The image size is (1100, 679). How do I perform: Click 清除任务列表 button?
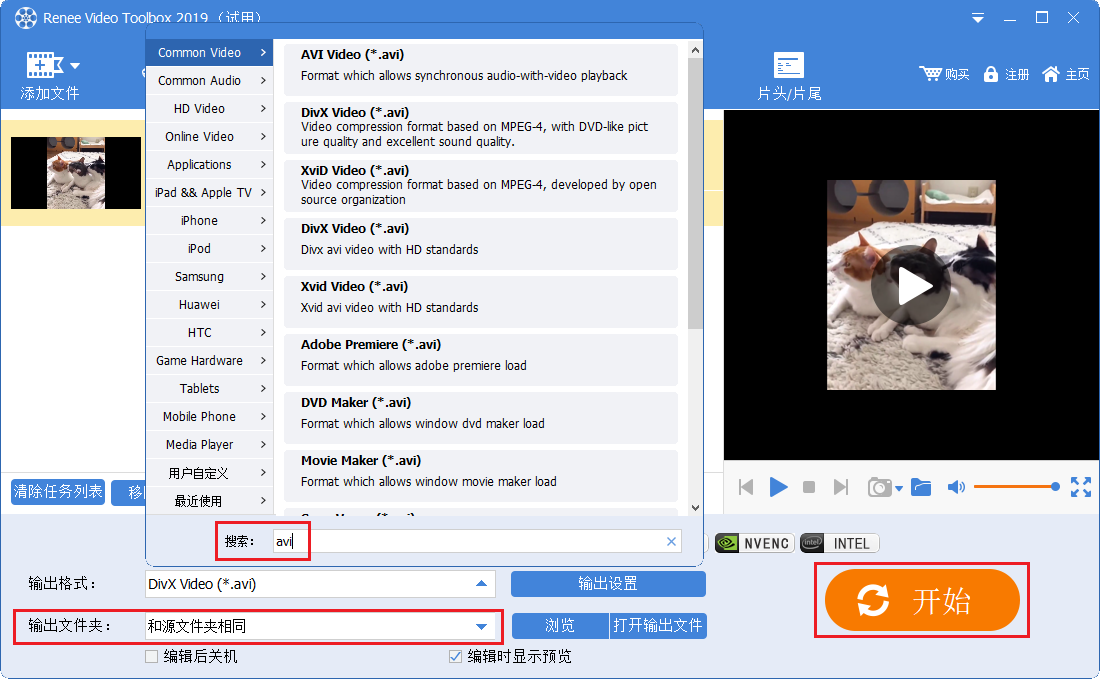pyautogui.click(x=58, y=492)
